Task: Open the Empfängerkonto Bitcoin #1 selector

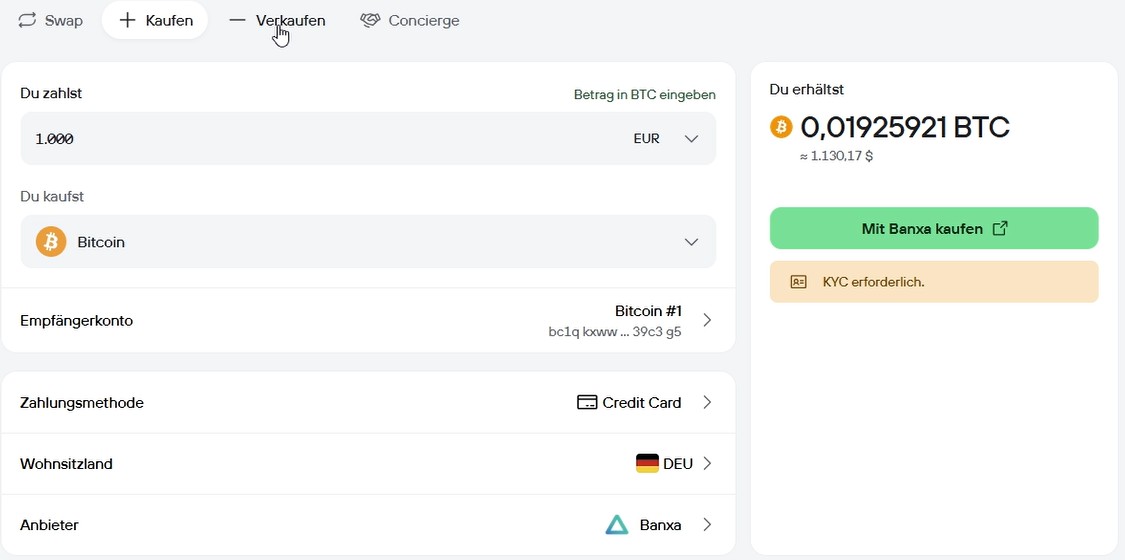Action: coord(368,321)
